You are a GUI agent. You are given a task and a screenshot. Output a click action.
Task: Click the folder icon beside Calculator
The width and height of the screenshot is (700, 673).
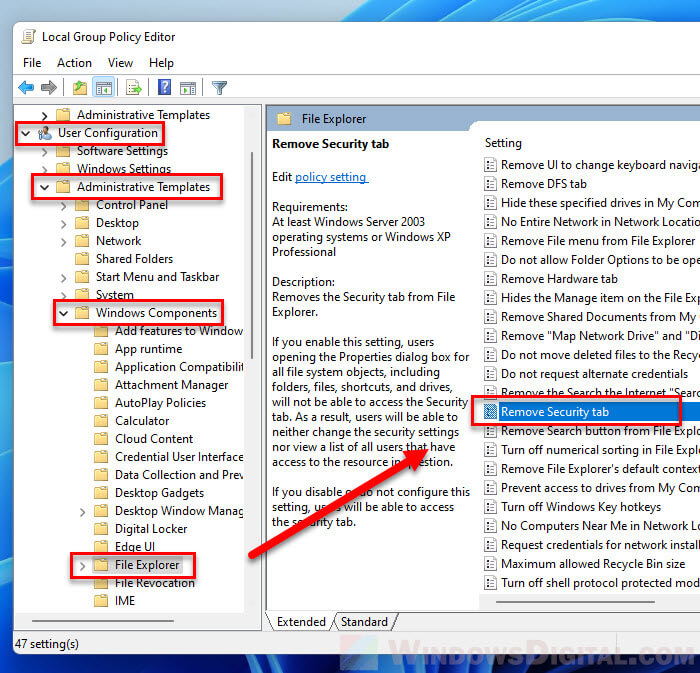pyautogui.click(x=101, y=421)
